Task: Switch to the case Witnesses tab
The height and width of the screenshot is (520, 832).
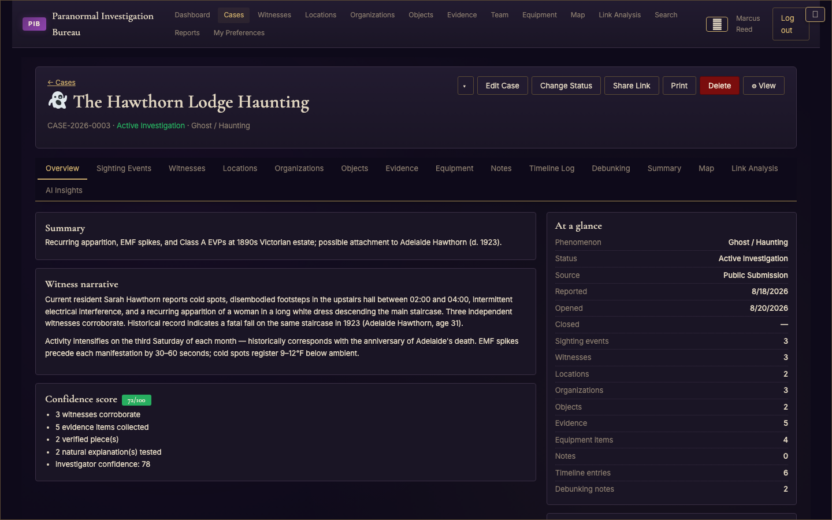Action: (x=187, y=168)
